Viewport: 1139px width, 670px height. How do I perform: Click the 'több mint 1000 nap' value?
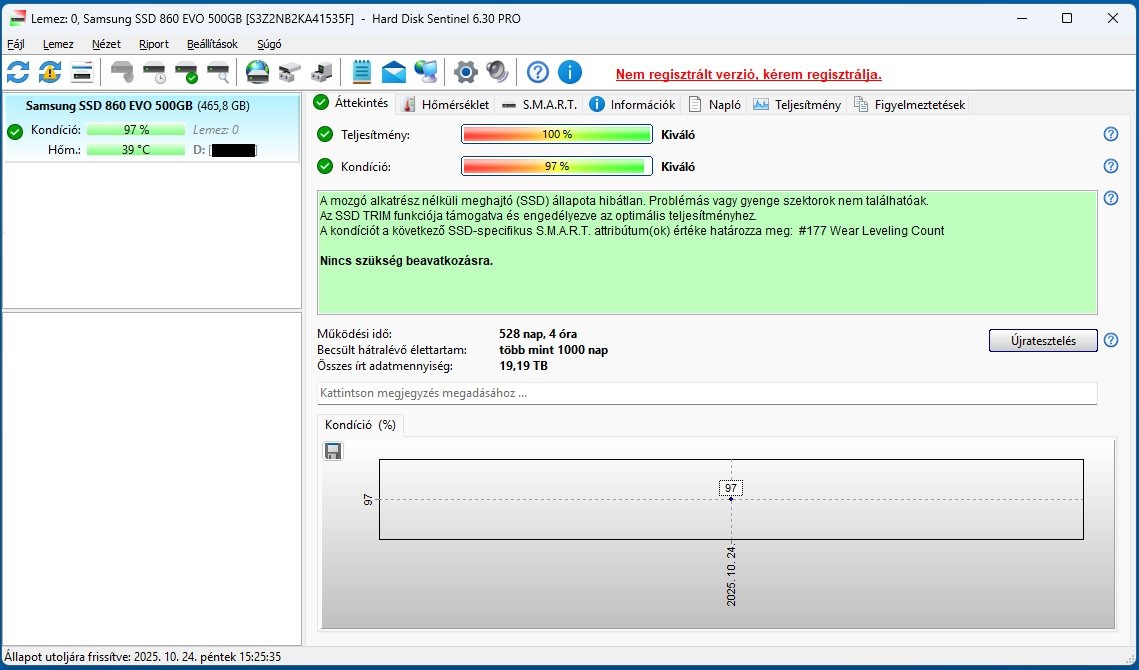click(554, 350)
